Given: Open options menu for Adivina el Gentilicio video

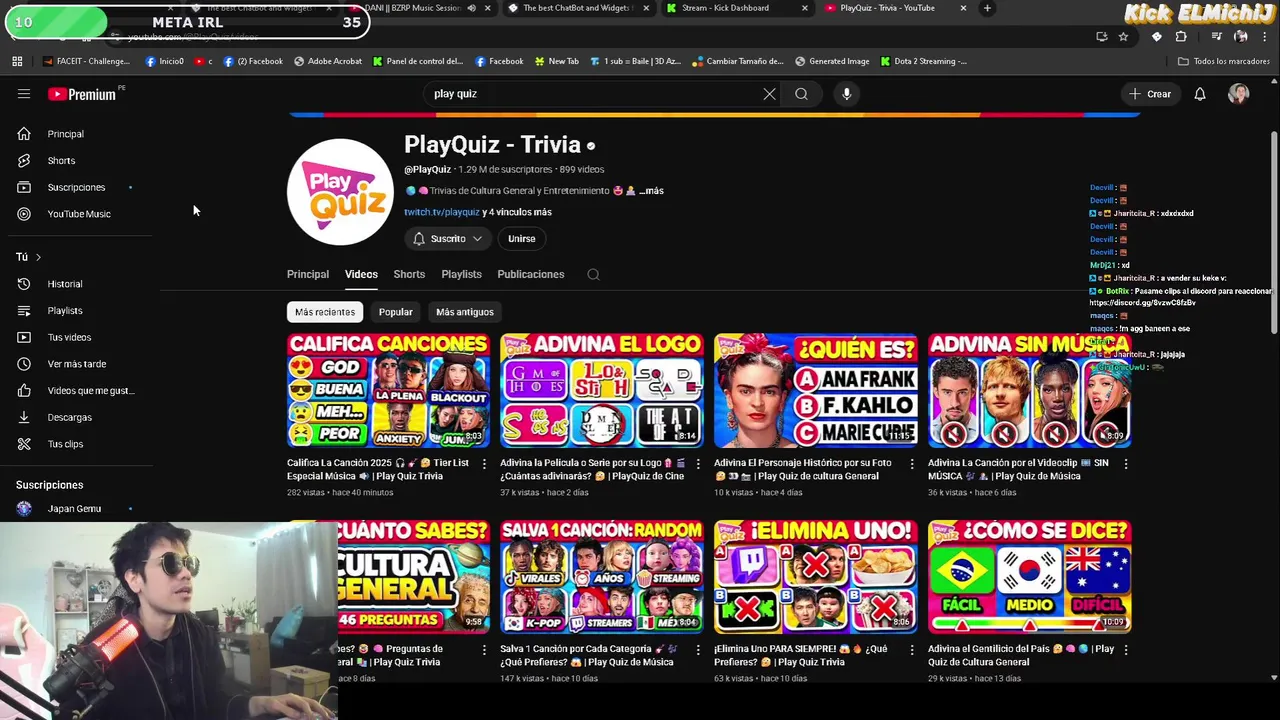Looking at the screenshot, I should [1126, 649].
